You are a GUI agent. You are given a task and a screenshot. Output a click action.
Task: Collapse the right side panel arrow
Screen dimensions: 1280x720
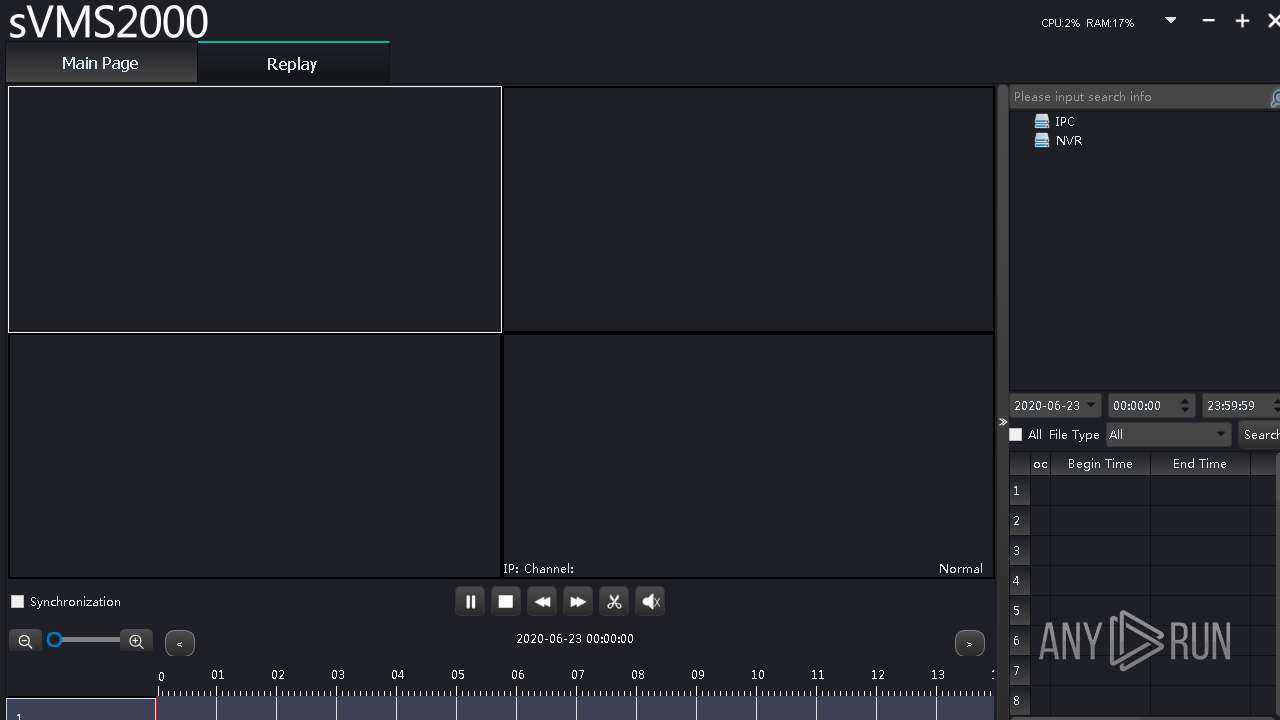[x=1003, y=422]
